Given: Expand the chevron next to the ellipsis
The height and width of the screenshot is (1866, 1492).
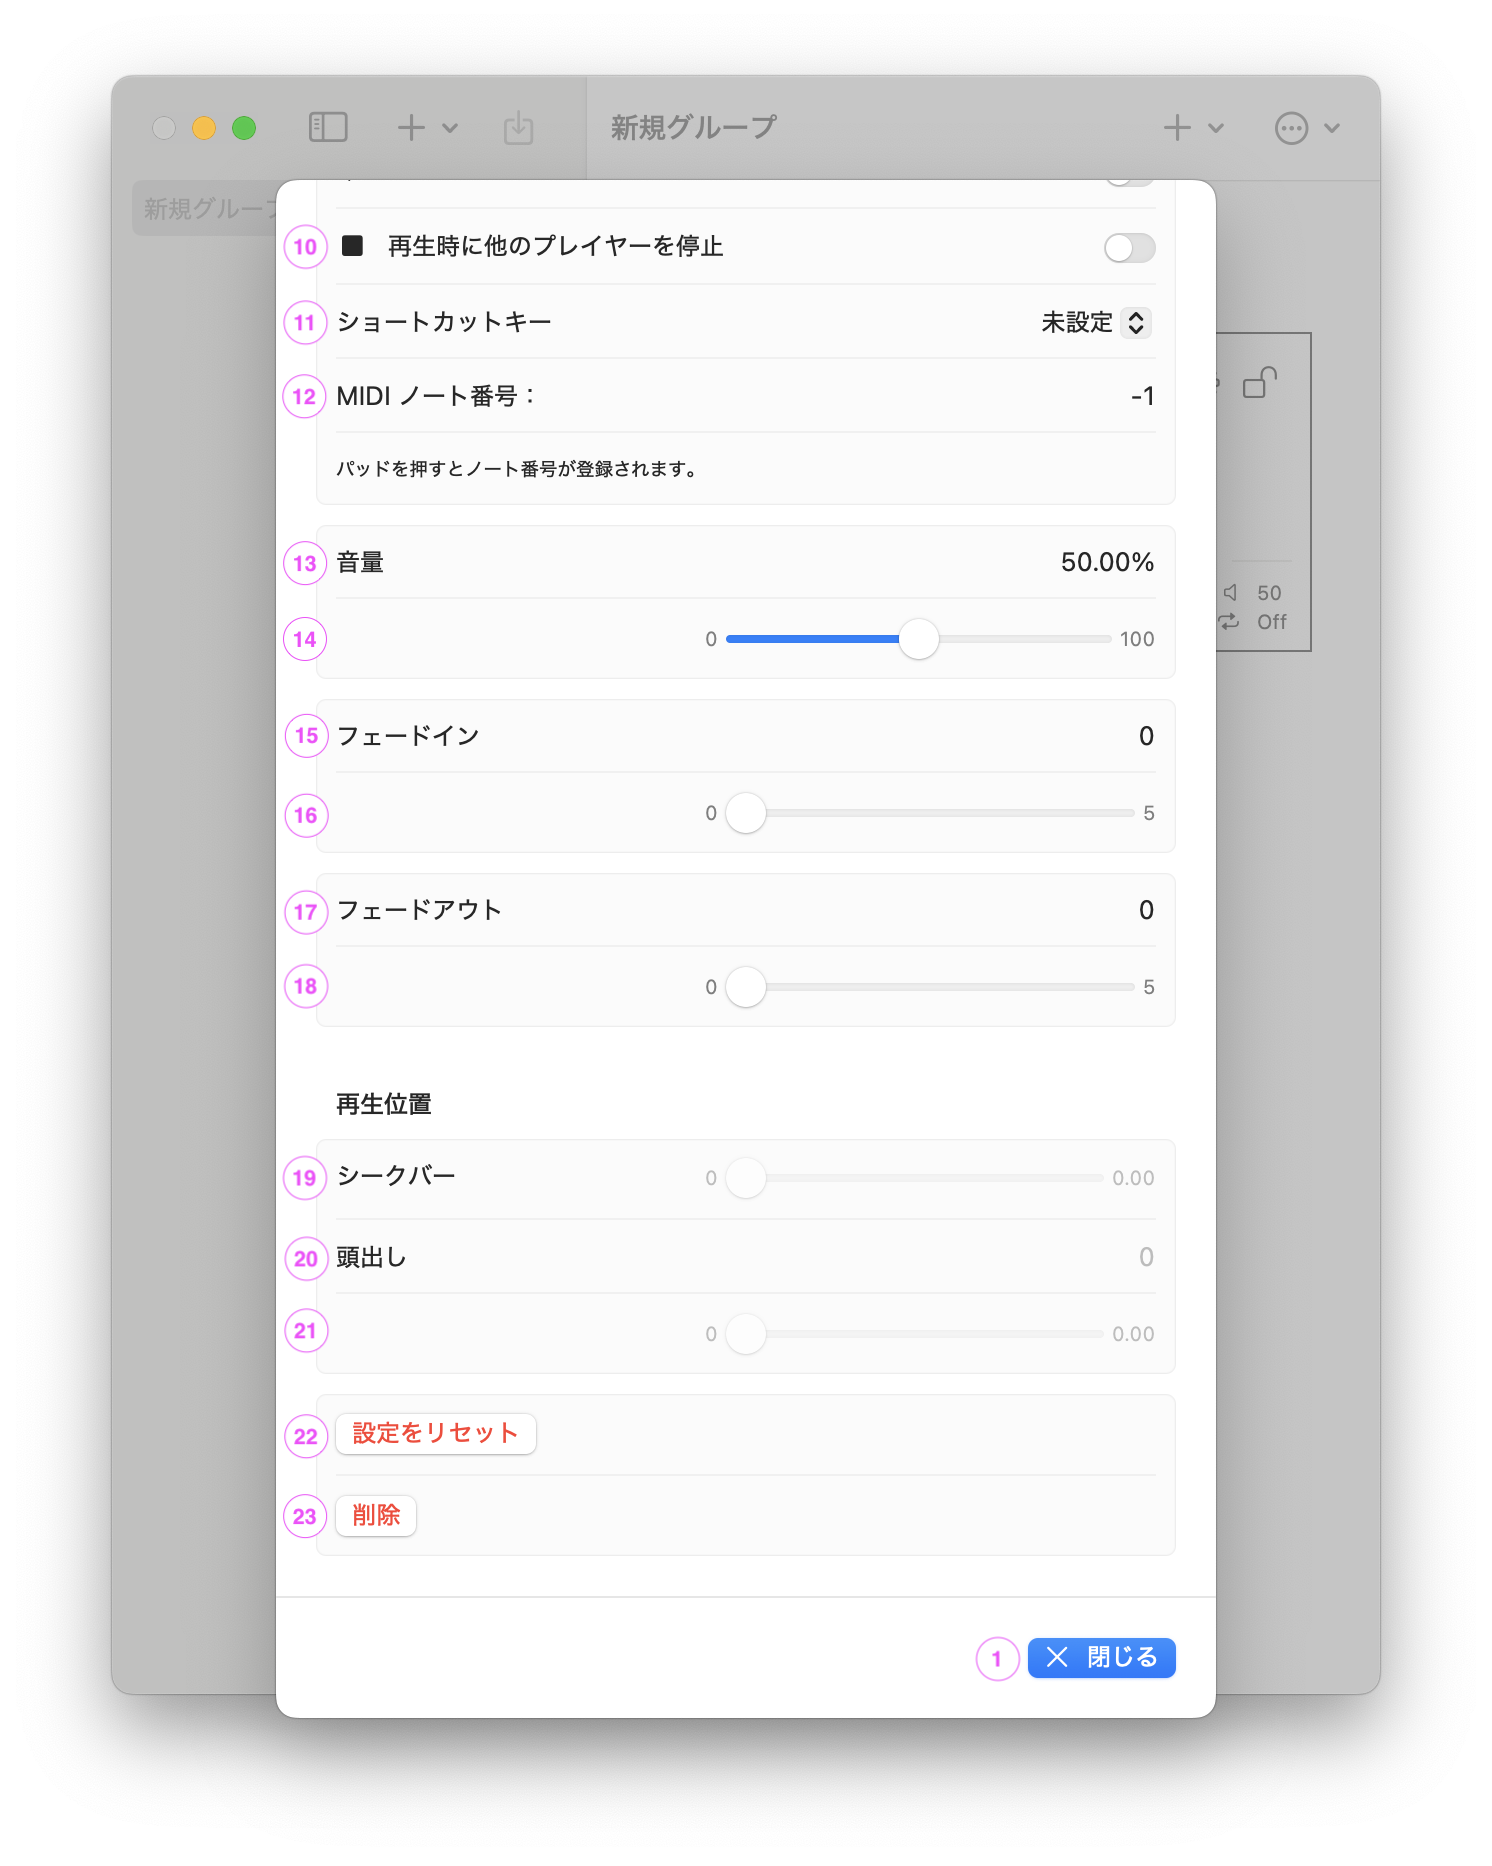Looking at the screenshot, I should 1332,128.
